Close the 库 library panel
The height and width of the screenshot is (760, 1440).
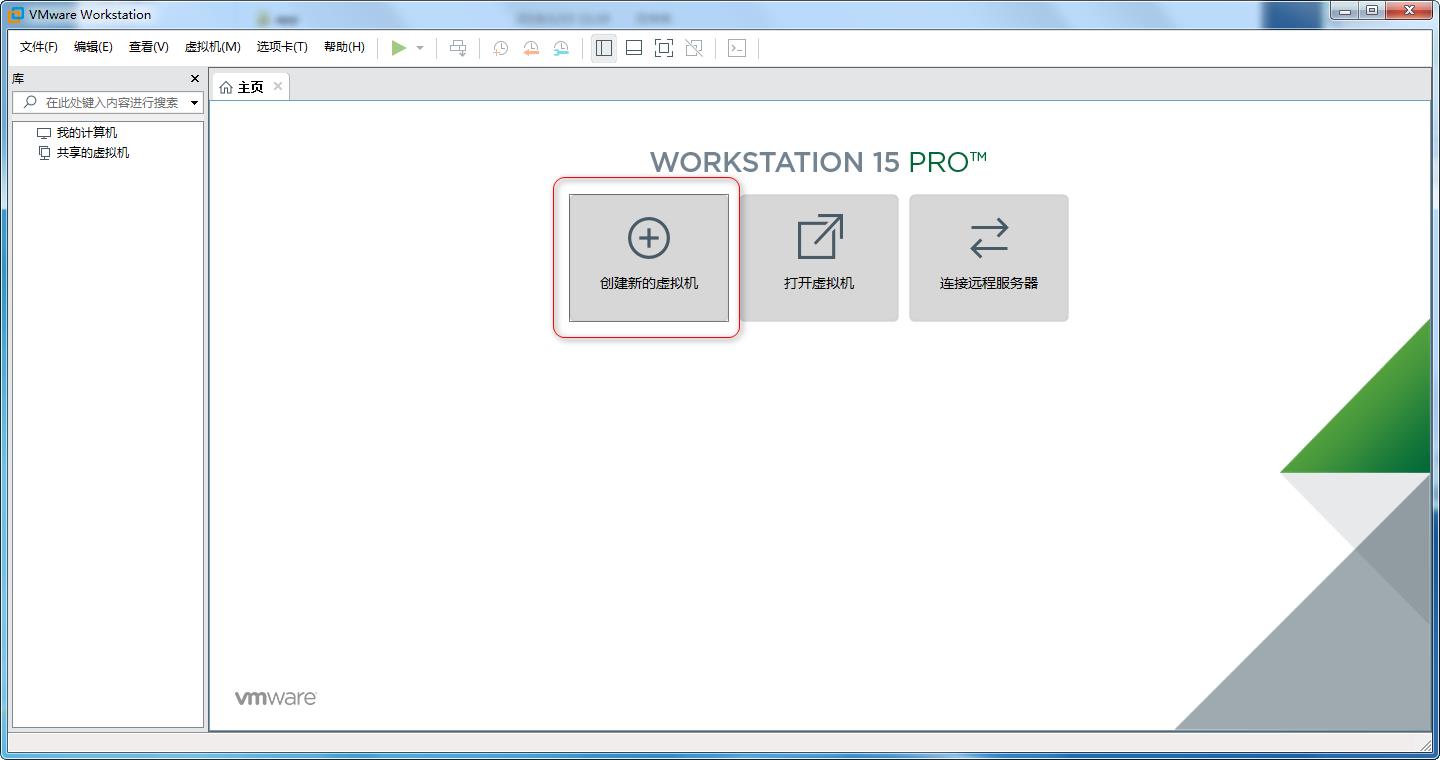[x=195, y=78]
